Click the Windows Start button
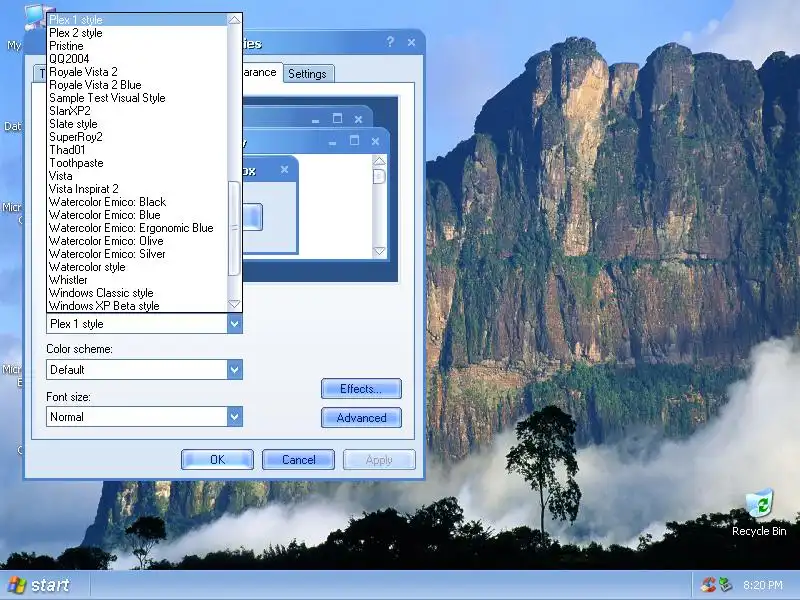This screenshot has height=600, width=800. pyautogui.click(x=39, y=585)
